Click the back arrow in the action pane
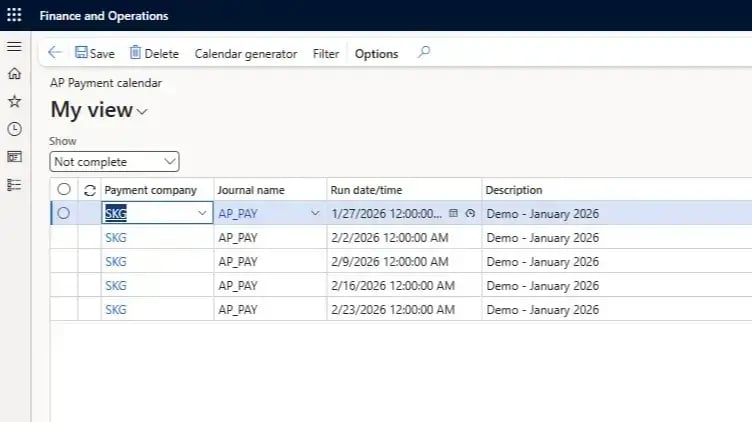This screenshot has width=752, height=422. coord(55,53)
